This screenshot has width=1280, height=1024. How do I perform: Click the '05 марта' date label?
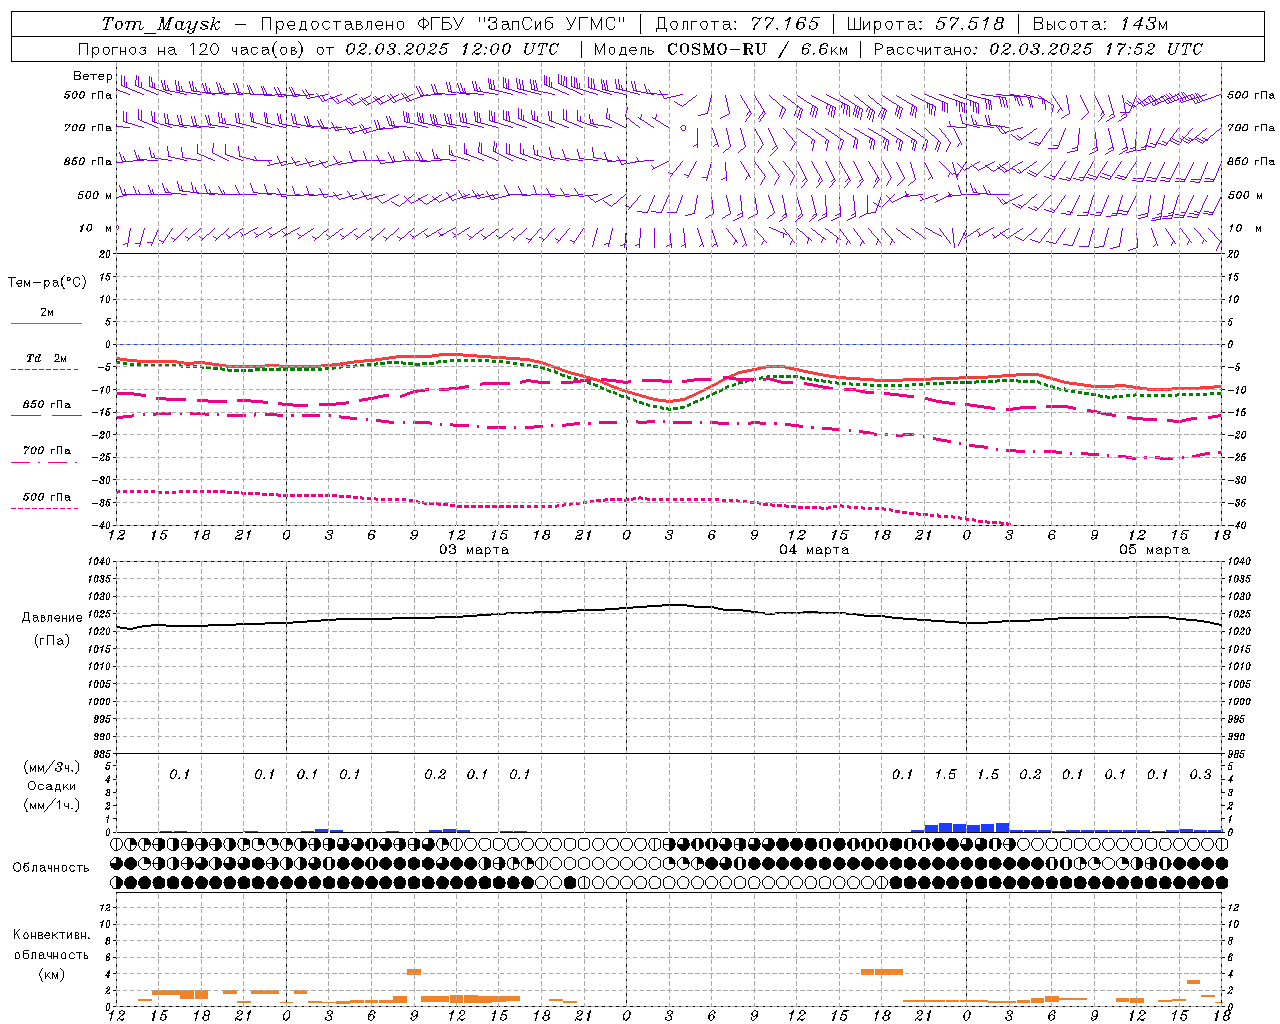click(1154, 550)
